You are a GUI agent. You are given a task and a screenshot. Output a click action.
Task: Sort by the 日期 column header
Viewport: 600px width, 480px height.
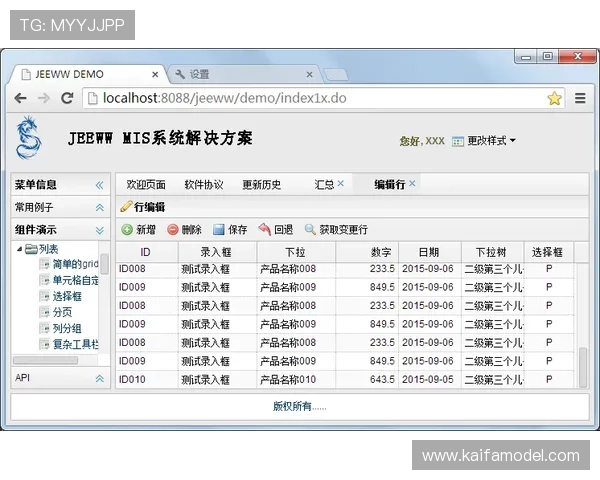[x=430, y=252]
